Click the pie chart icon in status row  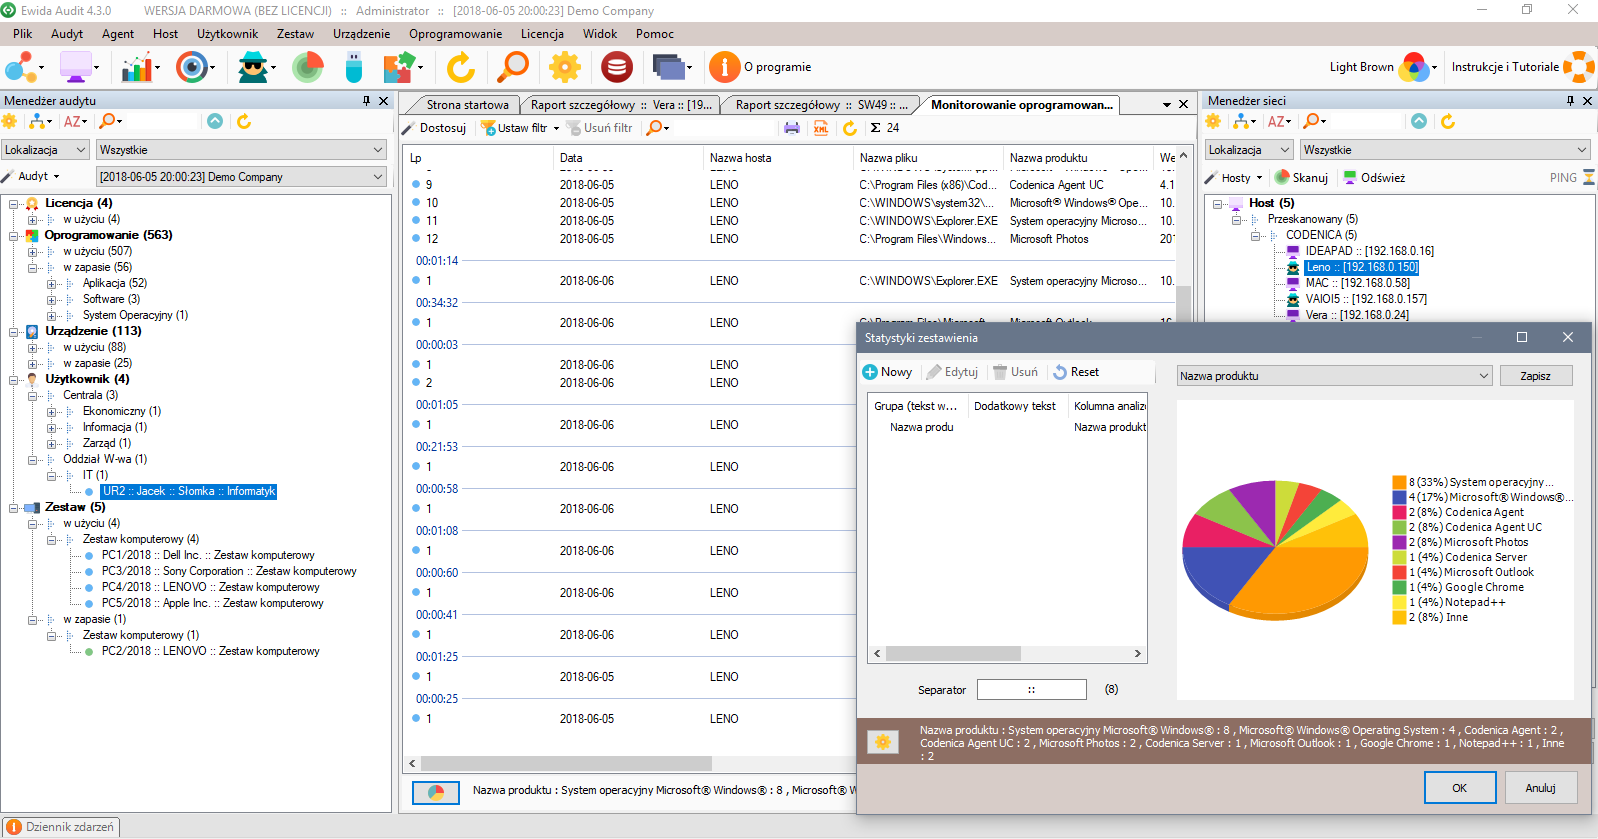coord(436,792)
